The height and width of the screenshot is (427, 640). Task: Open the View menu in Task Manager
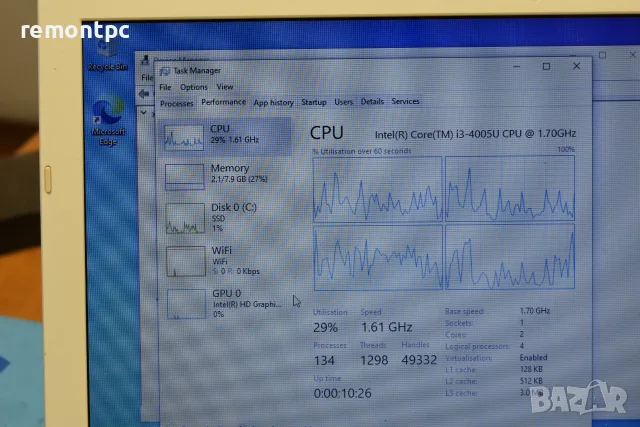224,87
